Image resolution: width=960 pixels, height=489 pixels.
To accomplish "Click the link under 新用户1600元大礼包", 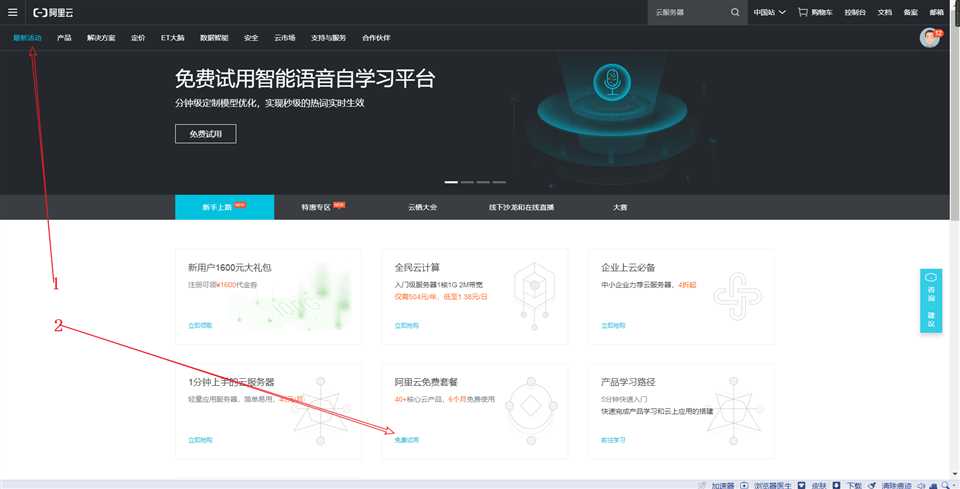I will click(x=200, y=326).
